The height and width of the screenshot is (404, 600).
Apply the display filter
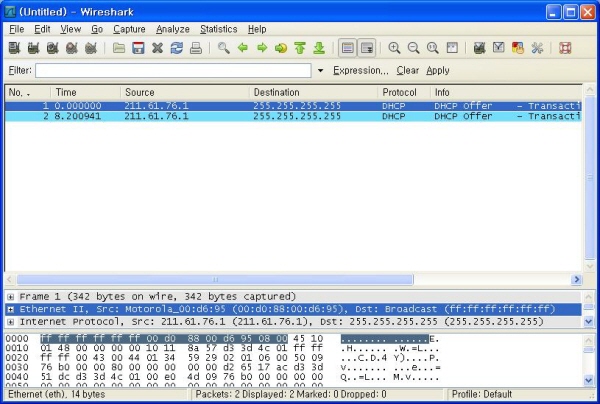click(x=438, y=70)
